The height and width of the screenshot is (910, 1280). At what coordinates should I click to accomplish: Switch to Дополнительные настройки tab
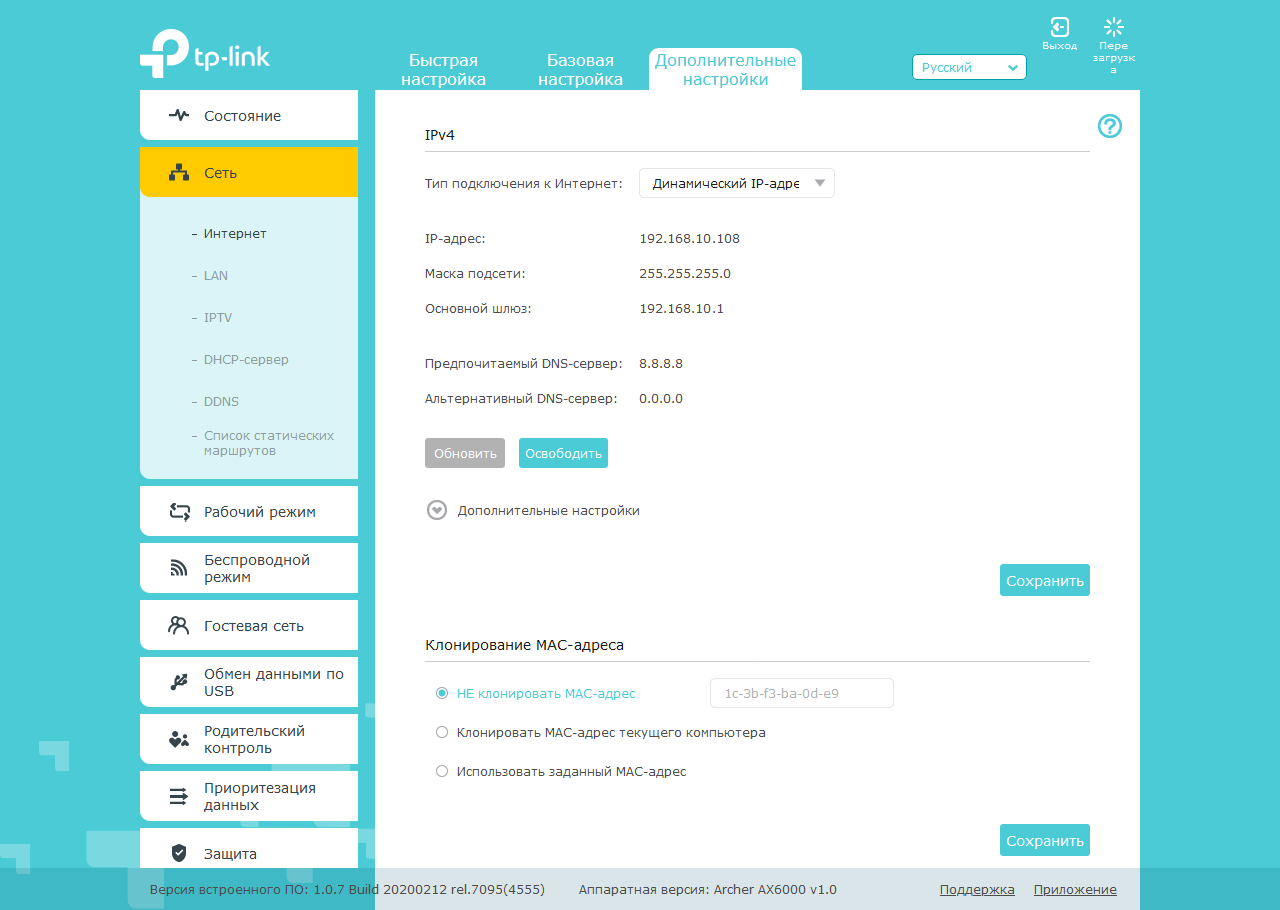click(x=726, y=70)
